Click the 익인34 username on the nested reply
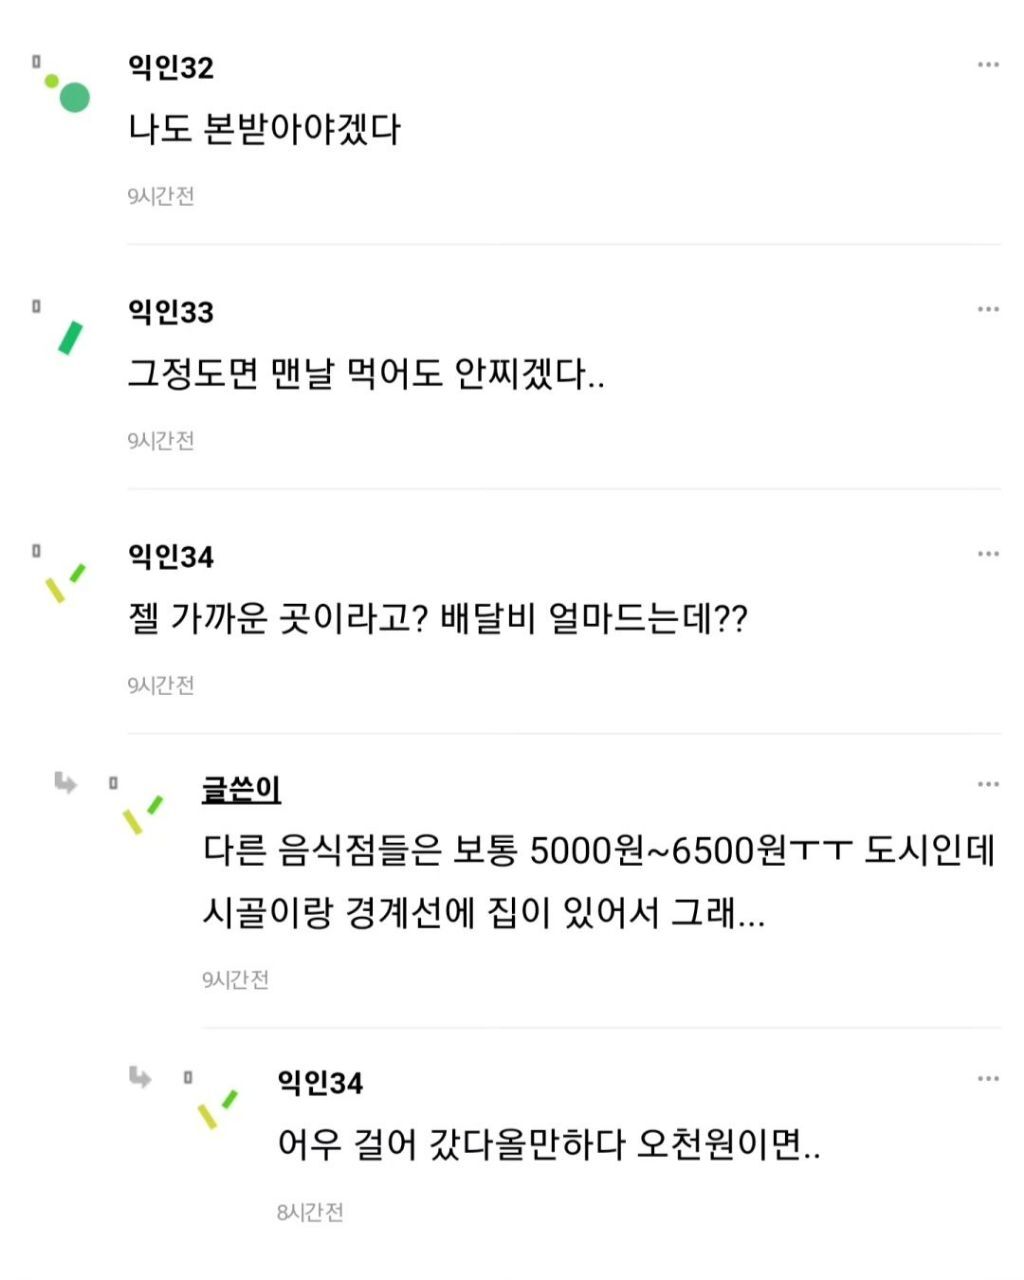The image size is (1024, 1280). point(320,1083)
